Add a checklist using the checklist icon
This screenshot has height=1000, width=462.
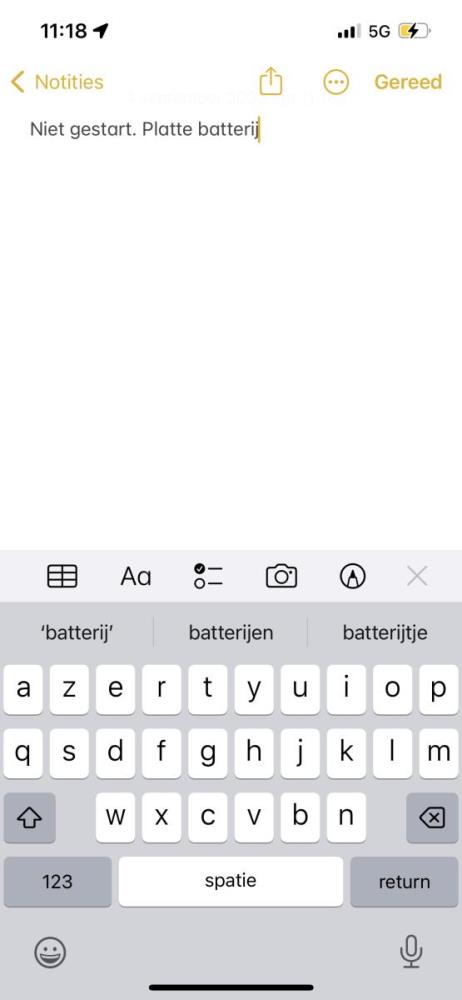[x=208, y=576]
